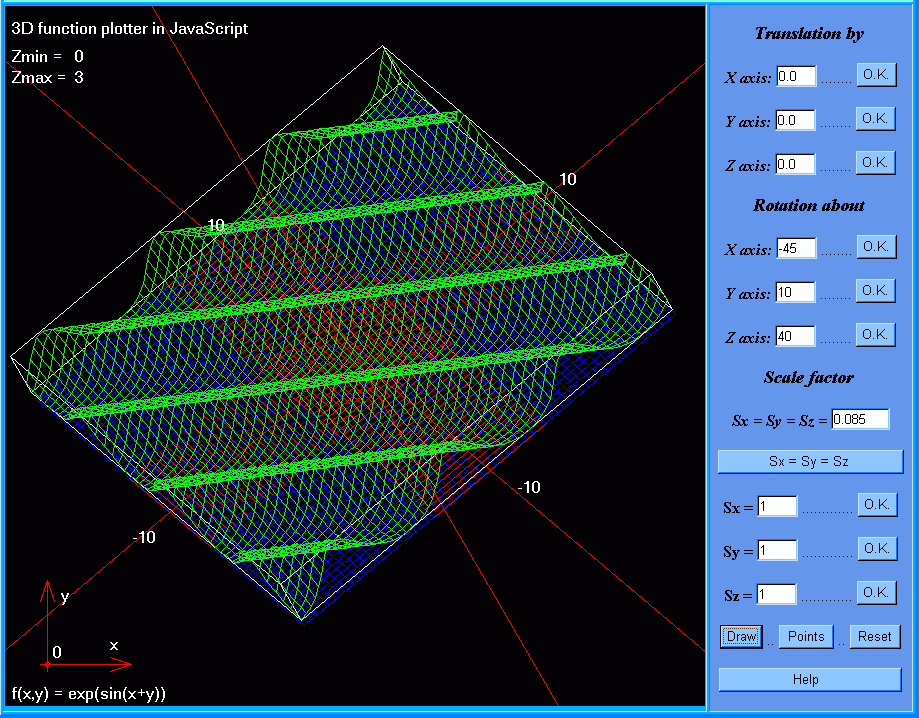The image size is (919, 718).
Task: Click the Zmin = 0 readout
Action: (47, 56)
